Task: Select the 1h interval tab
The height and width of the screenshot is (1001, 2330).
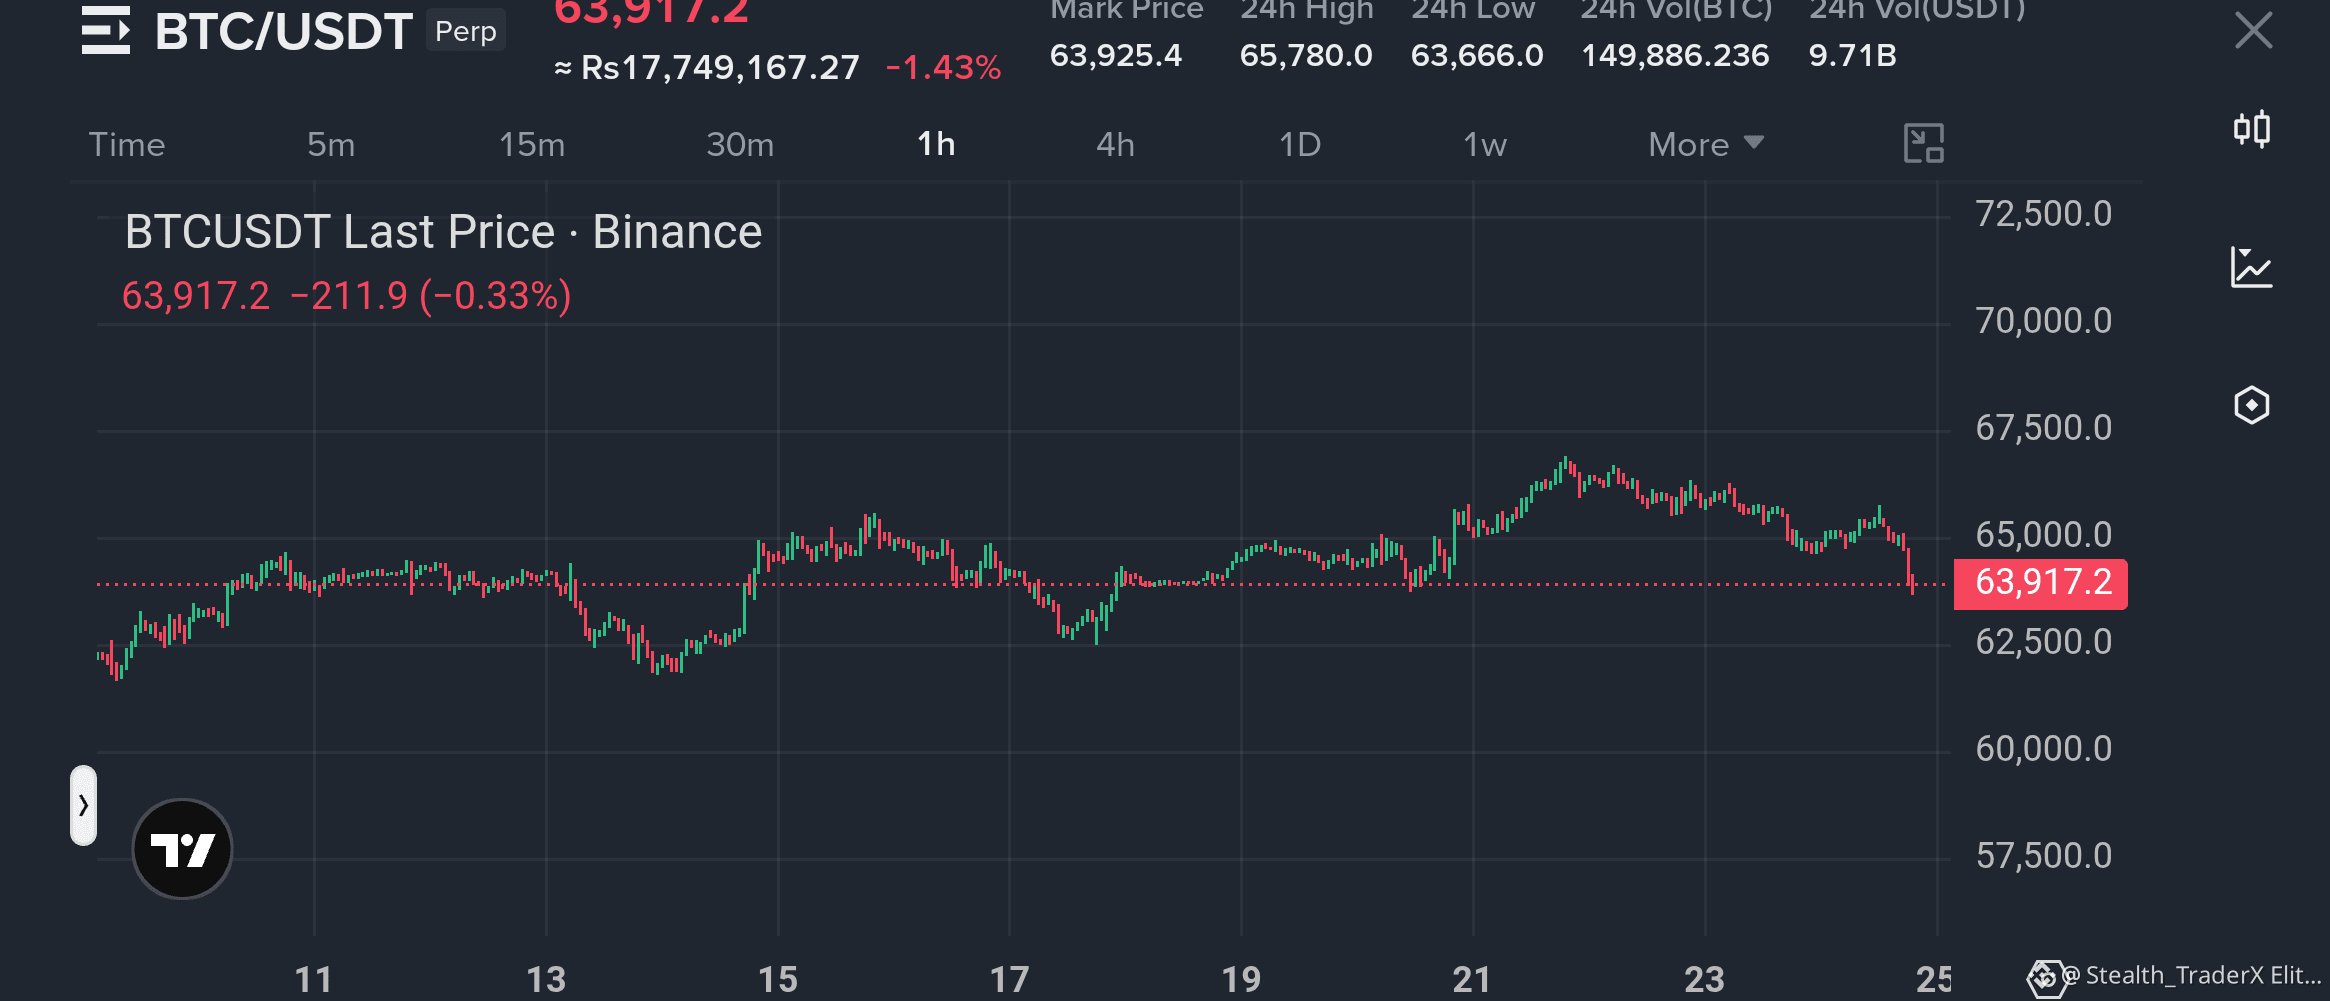Action: coord(936,144)
